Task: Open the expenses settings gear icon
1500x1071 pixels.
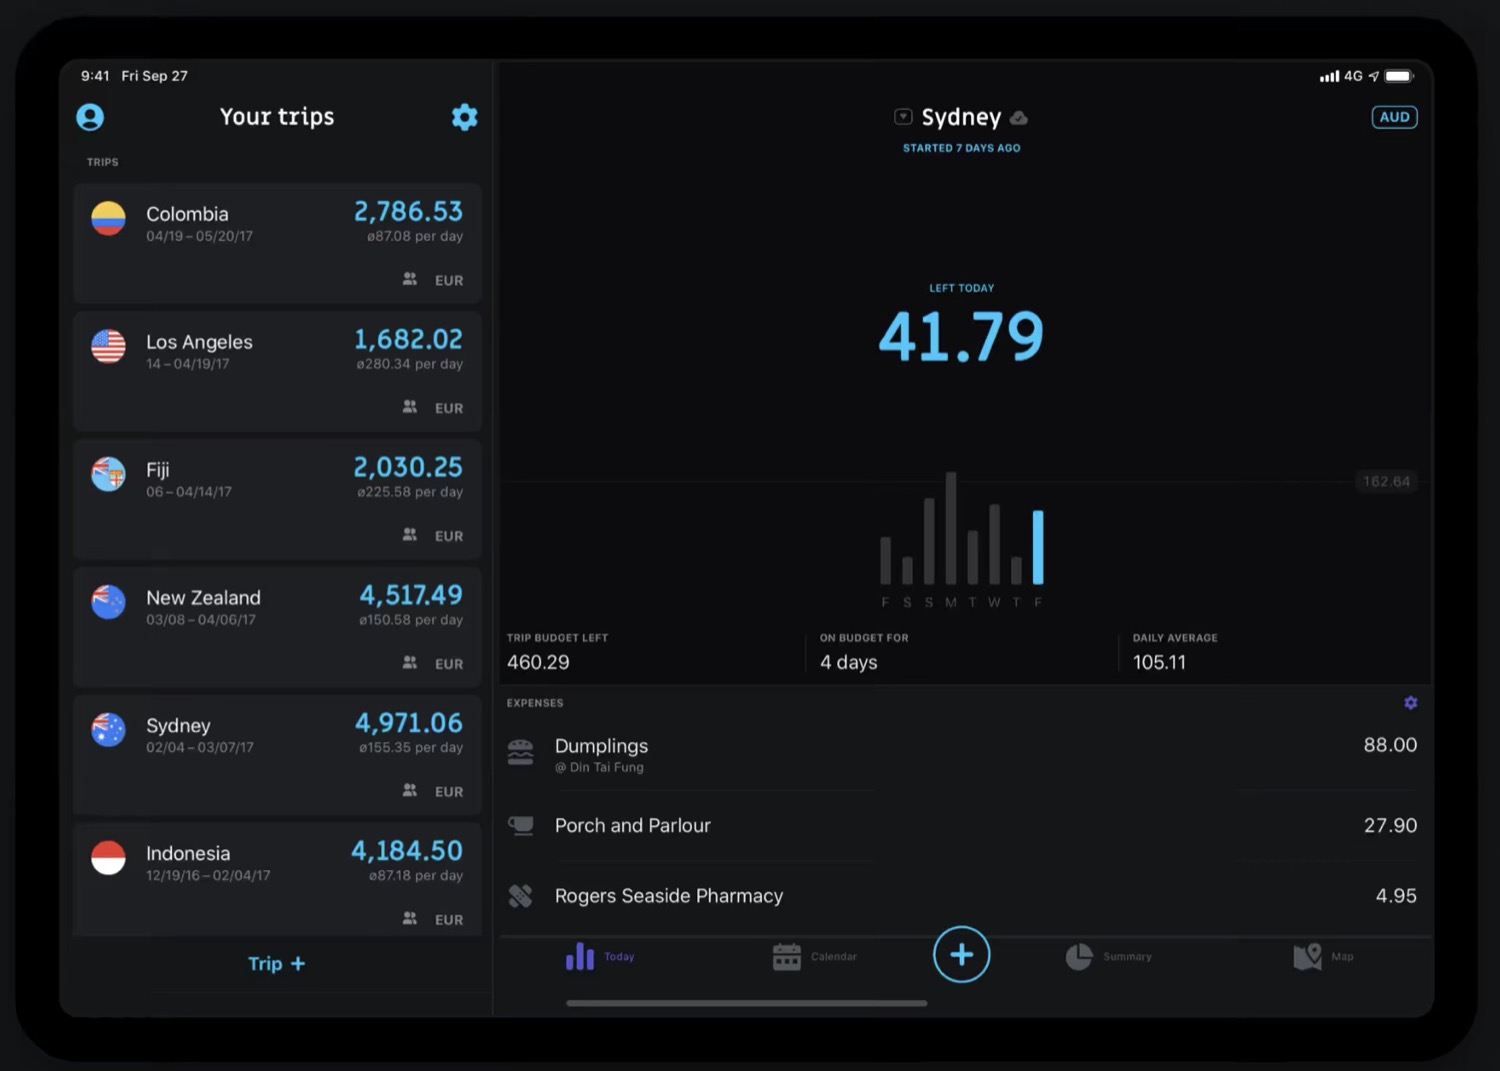Action: (1410, 703)
